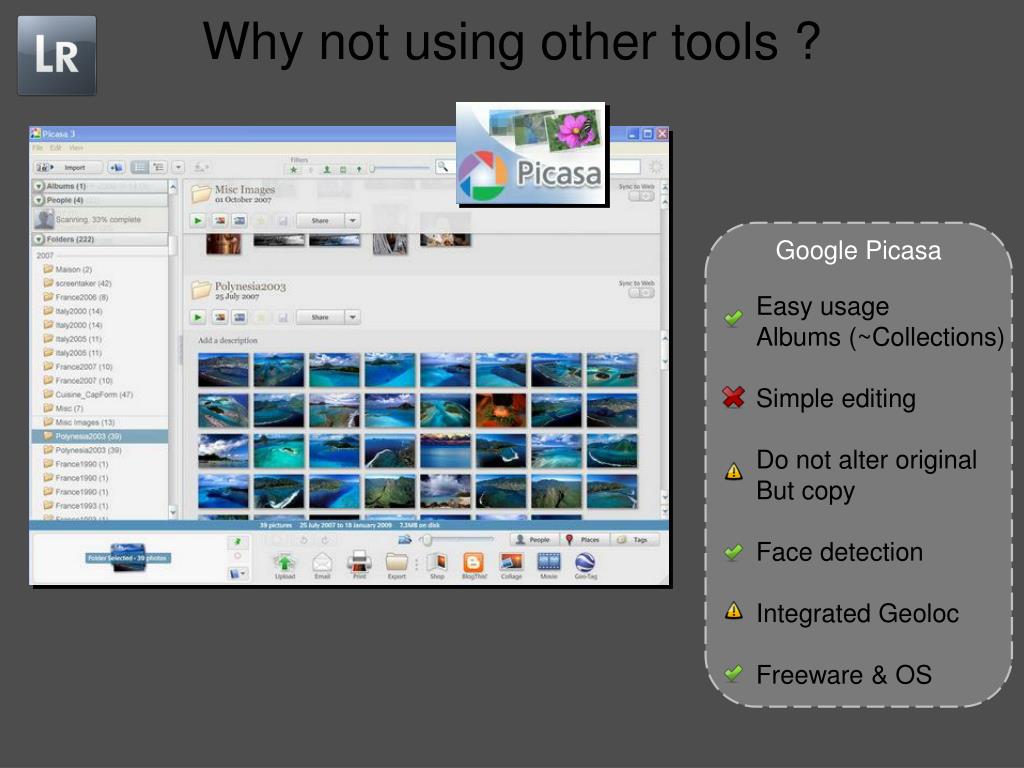
Task: Click the Movie filmstrip icon
Action: click(x=549, y=562)
